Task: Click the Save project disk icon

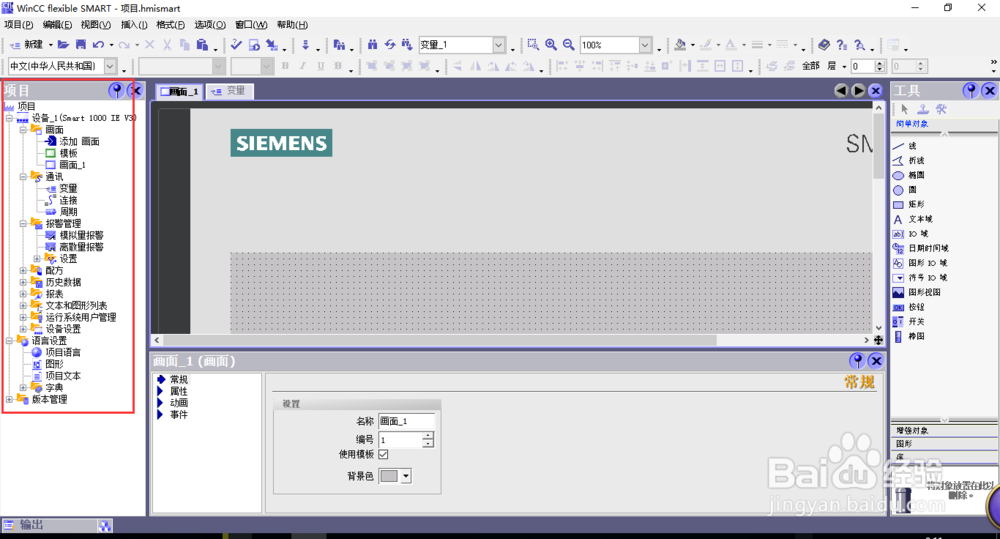Action: (80, 45)
